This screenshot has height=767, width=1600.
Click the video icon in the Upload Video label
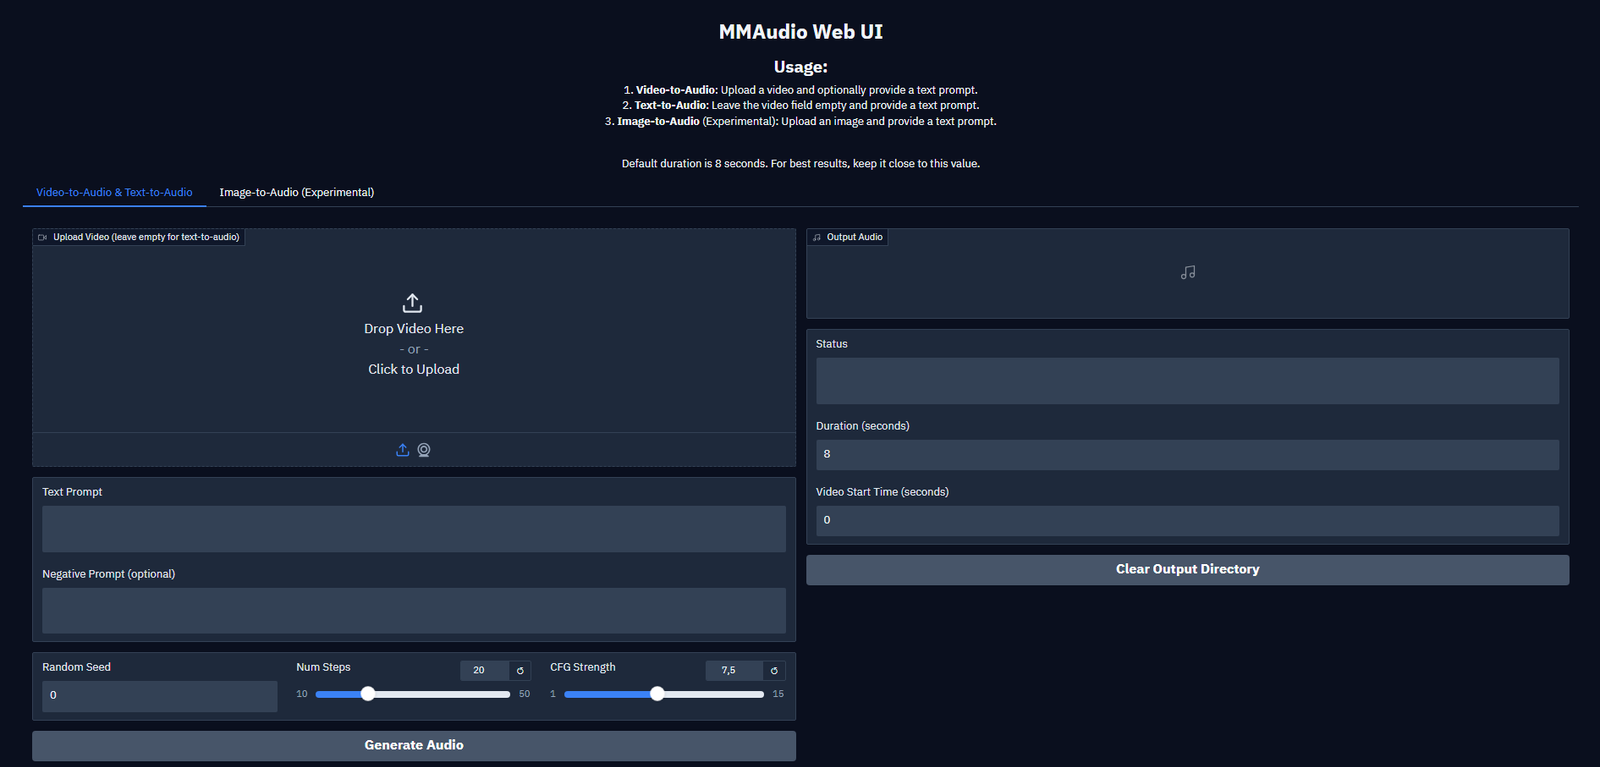(43, 237)
